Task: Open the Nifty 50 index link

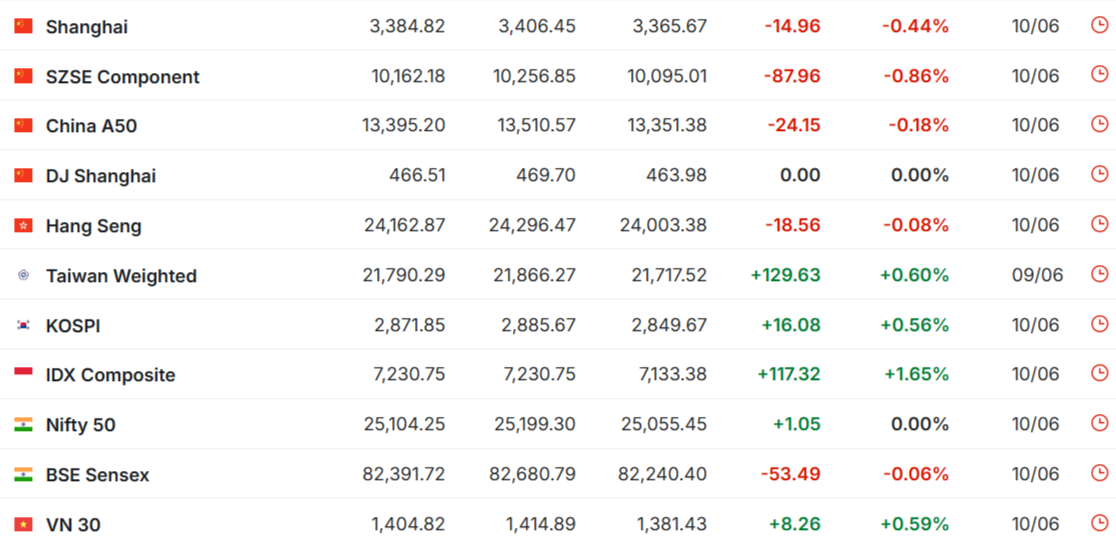Action: (80, 426)
